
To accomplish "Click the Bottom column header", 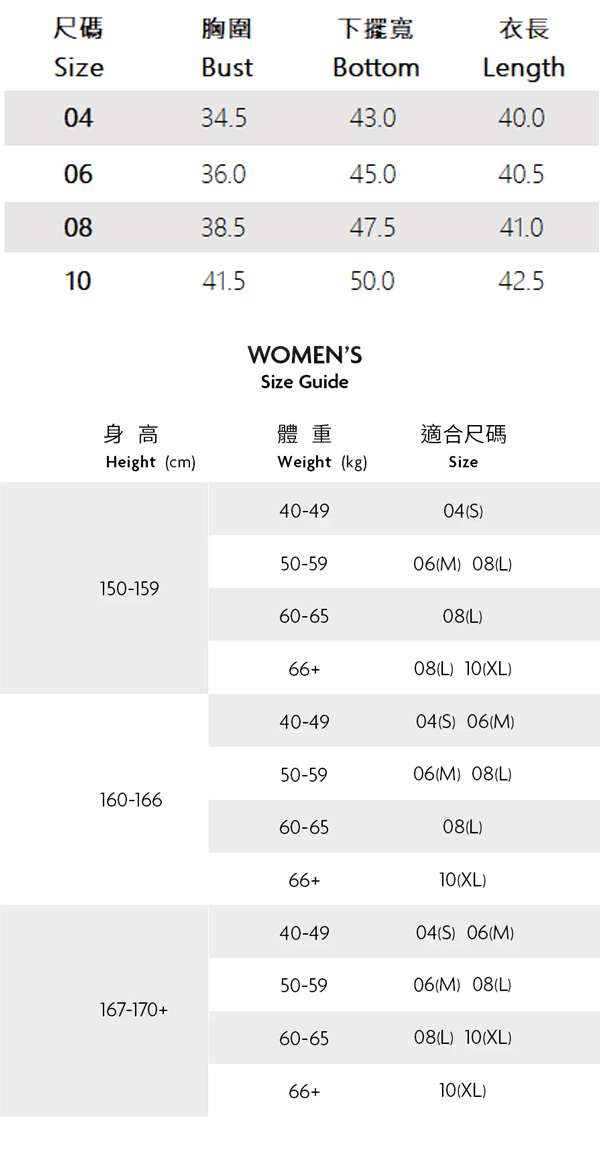I will tap(375, 49).
